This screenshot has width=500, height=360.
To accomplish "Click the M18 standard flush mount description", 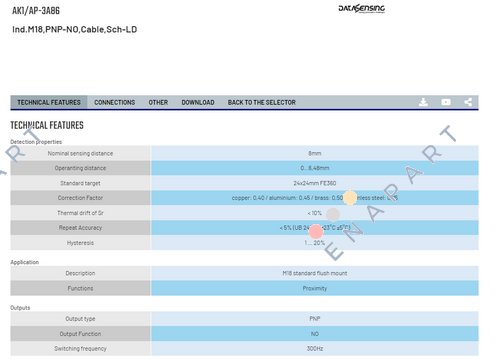I will (x=315, y=273).
